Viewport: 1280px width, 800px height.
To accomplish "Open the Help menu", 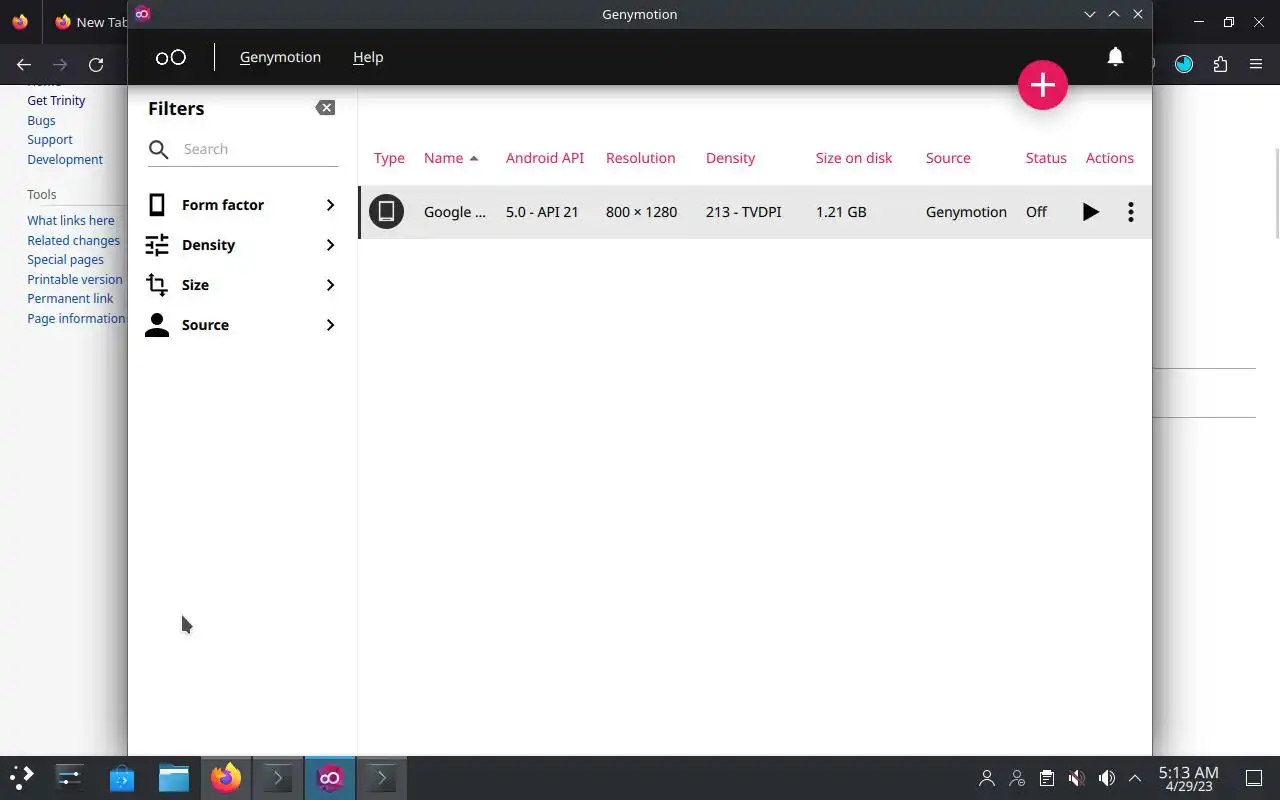I will point(368,57).
